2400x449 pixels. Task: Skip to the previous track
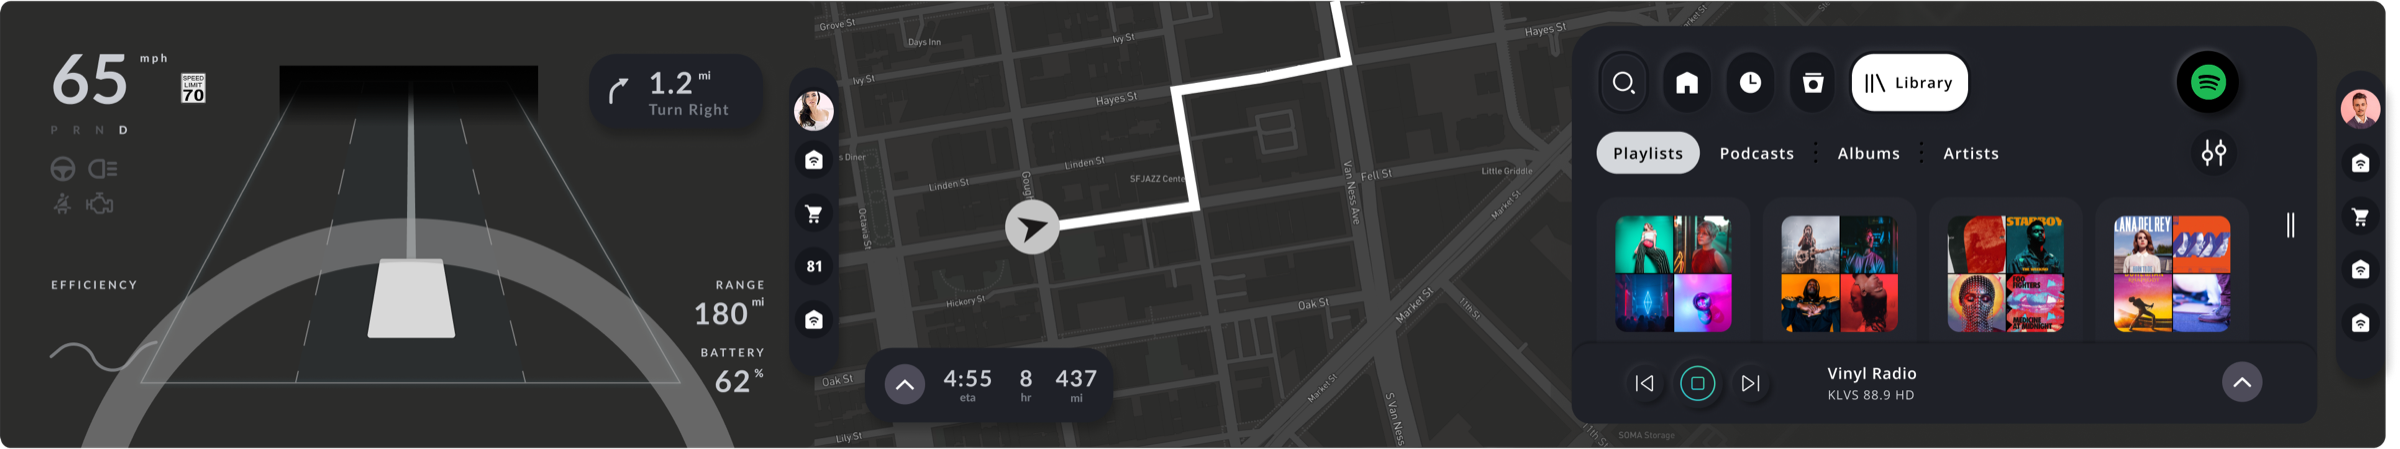pyautogui.click(x=1644, y=383)
